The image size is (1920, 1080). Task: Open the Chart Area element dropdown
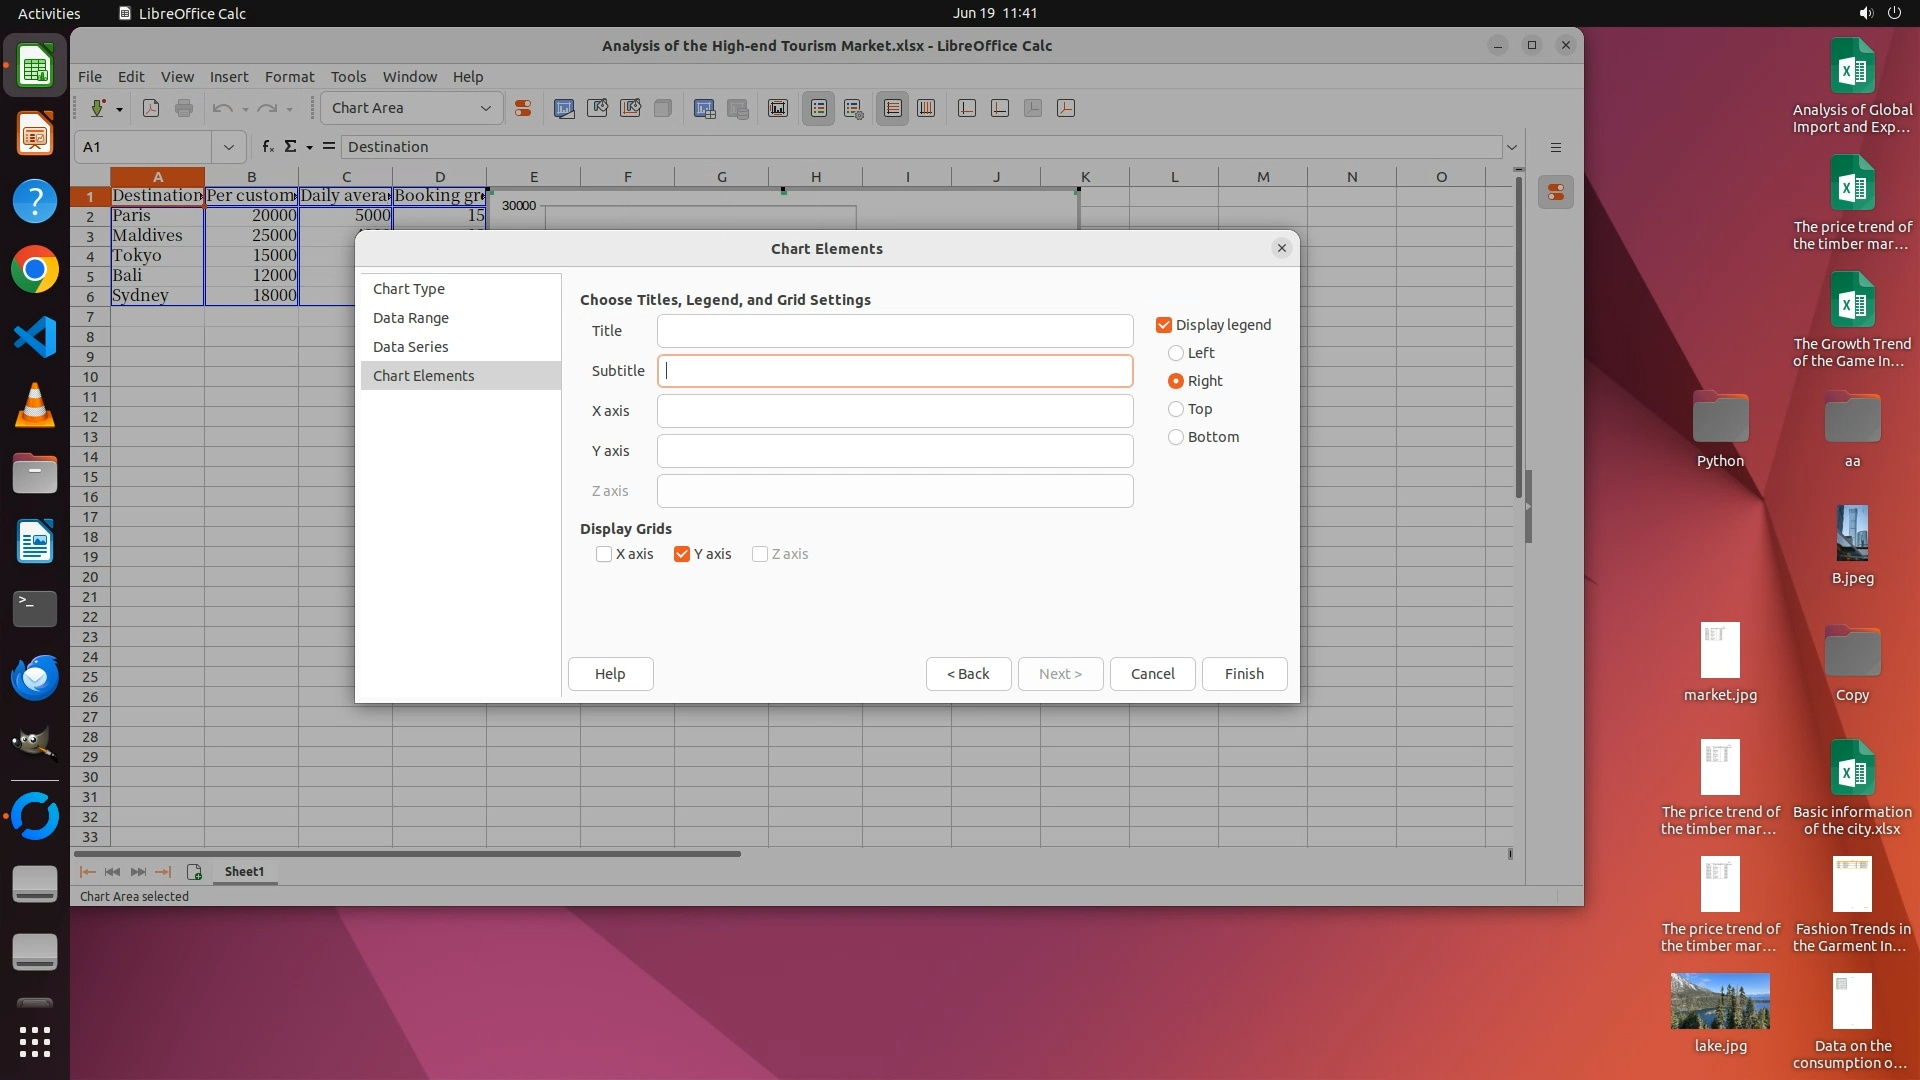click(486, 108)
